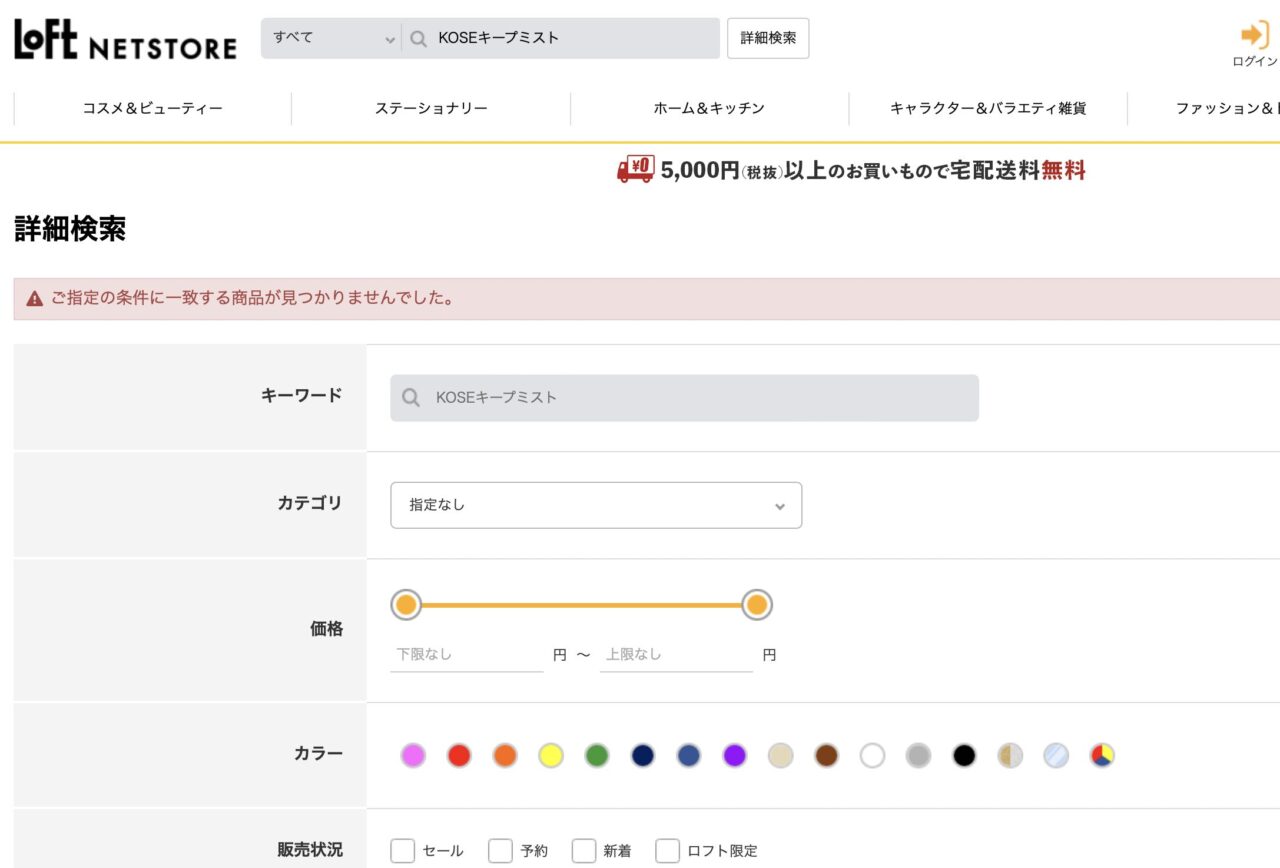Select the brown color swatch
The width and height of the screenshot is (1280, 868).
(x=826, y=755)
